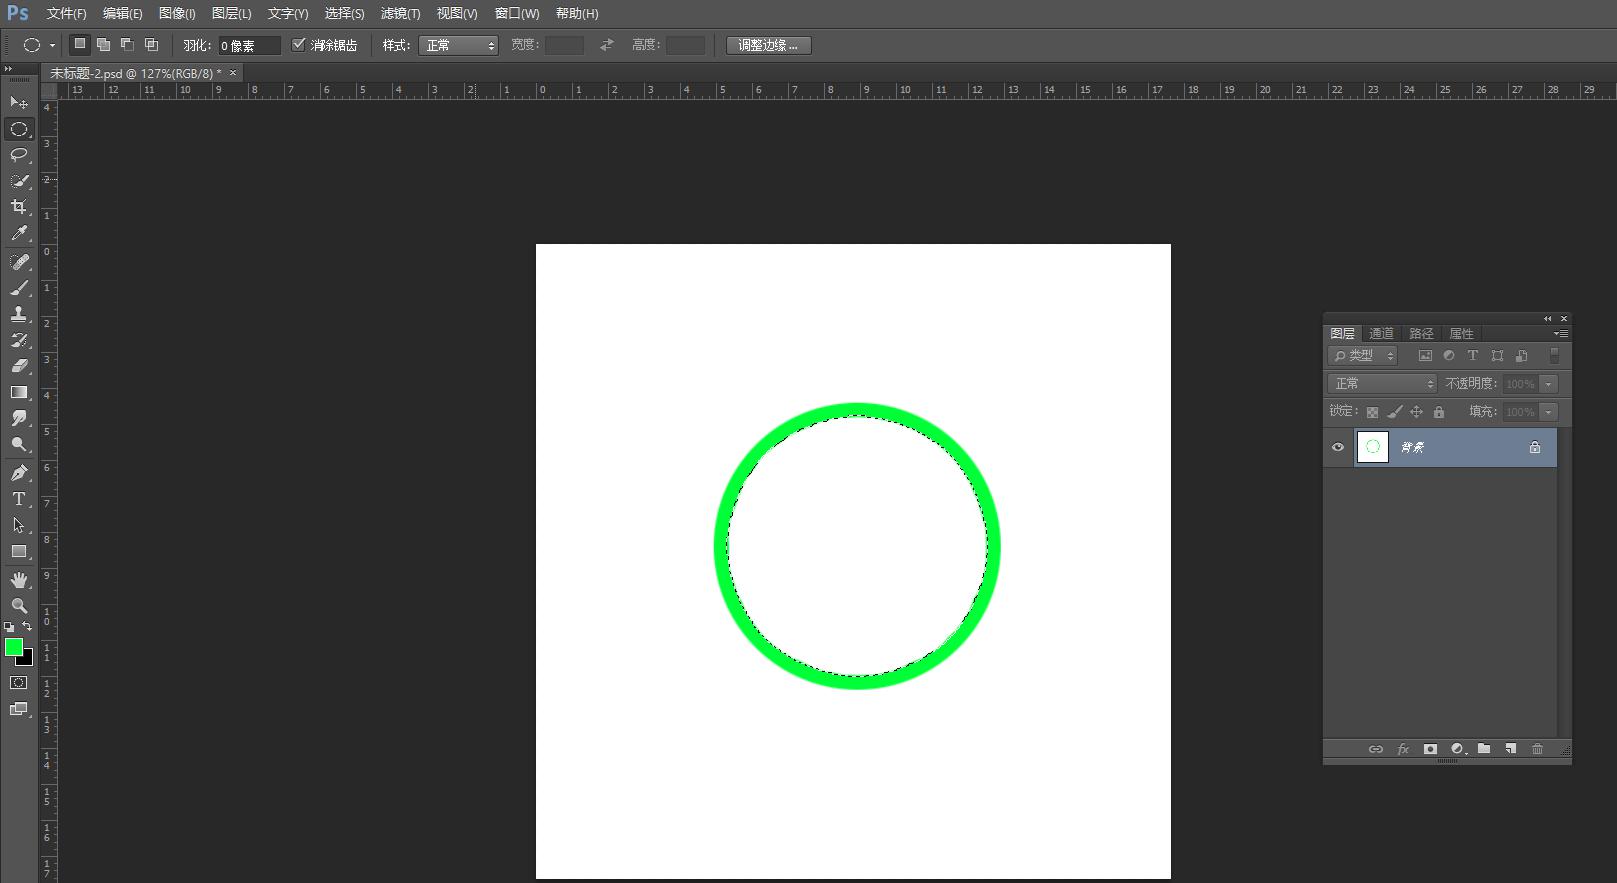Toggle Quick Mask mode
This screenshot has height=883, width=1617.
(19, 682)
